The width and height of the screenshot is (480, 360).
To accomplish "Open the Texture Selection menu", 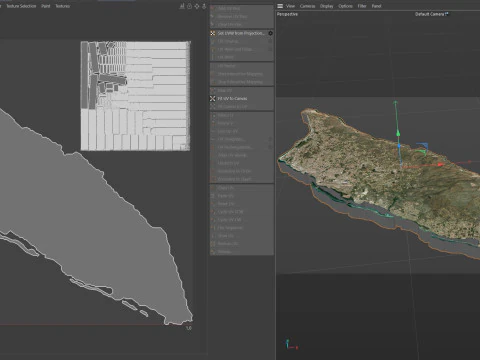I will [21, 6].
